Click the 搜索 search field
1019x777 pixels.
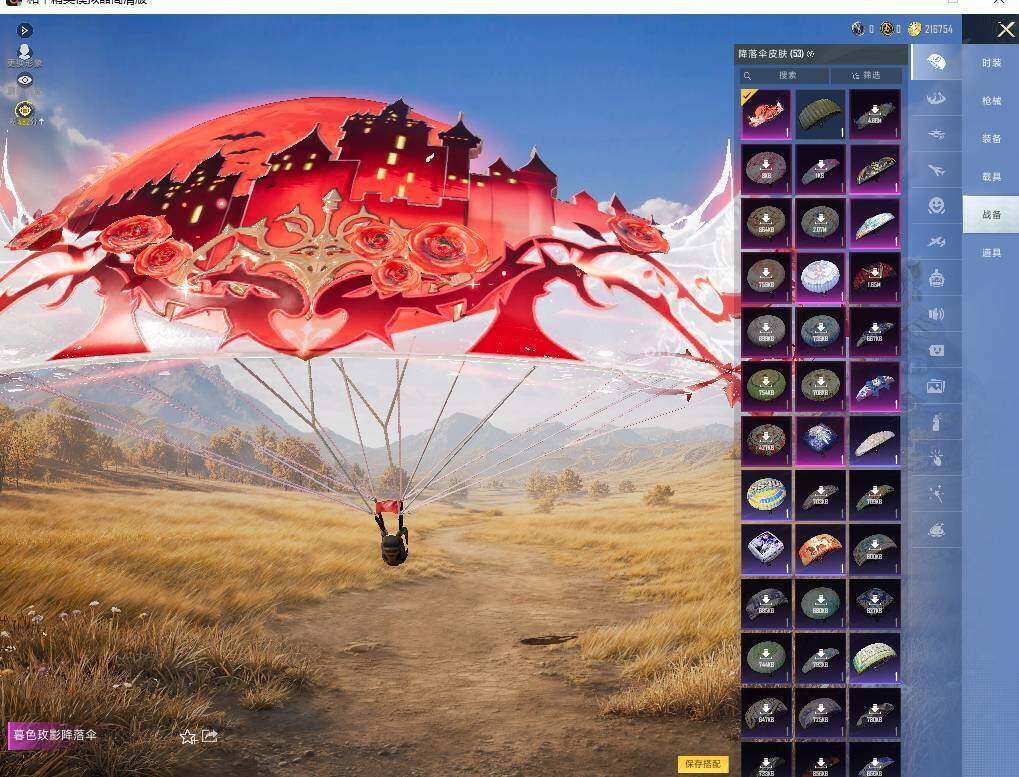click(x=784, y=75)
